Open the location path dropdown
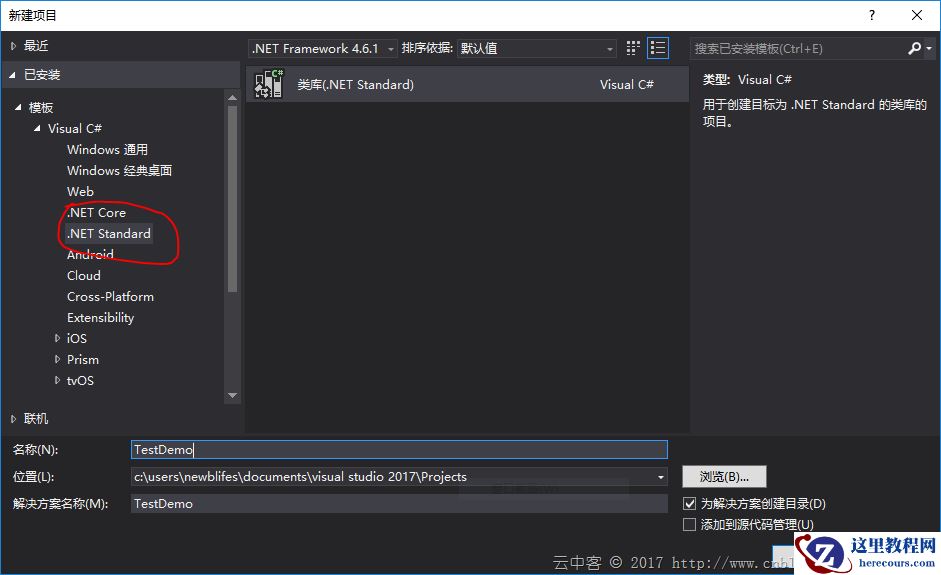The height and width of the screenshot is (575, 941). tap(661, 477)
